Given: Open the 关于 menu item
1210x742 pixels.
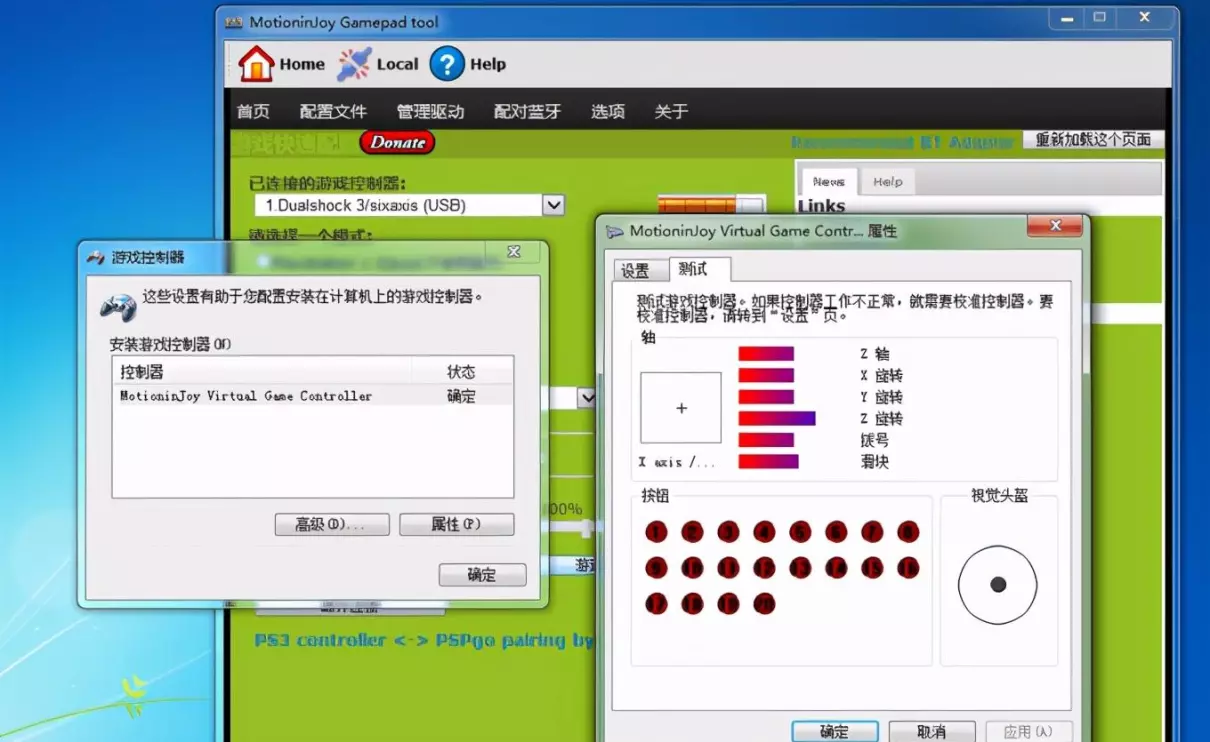Looking at the screenshot, I should click(x=671, y=111).
